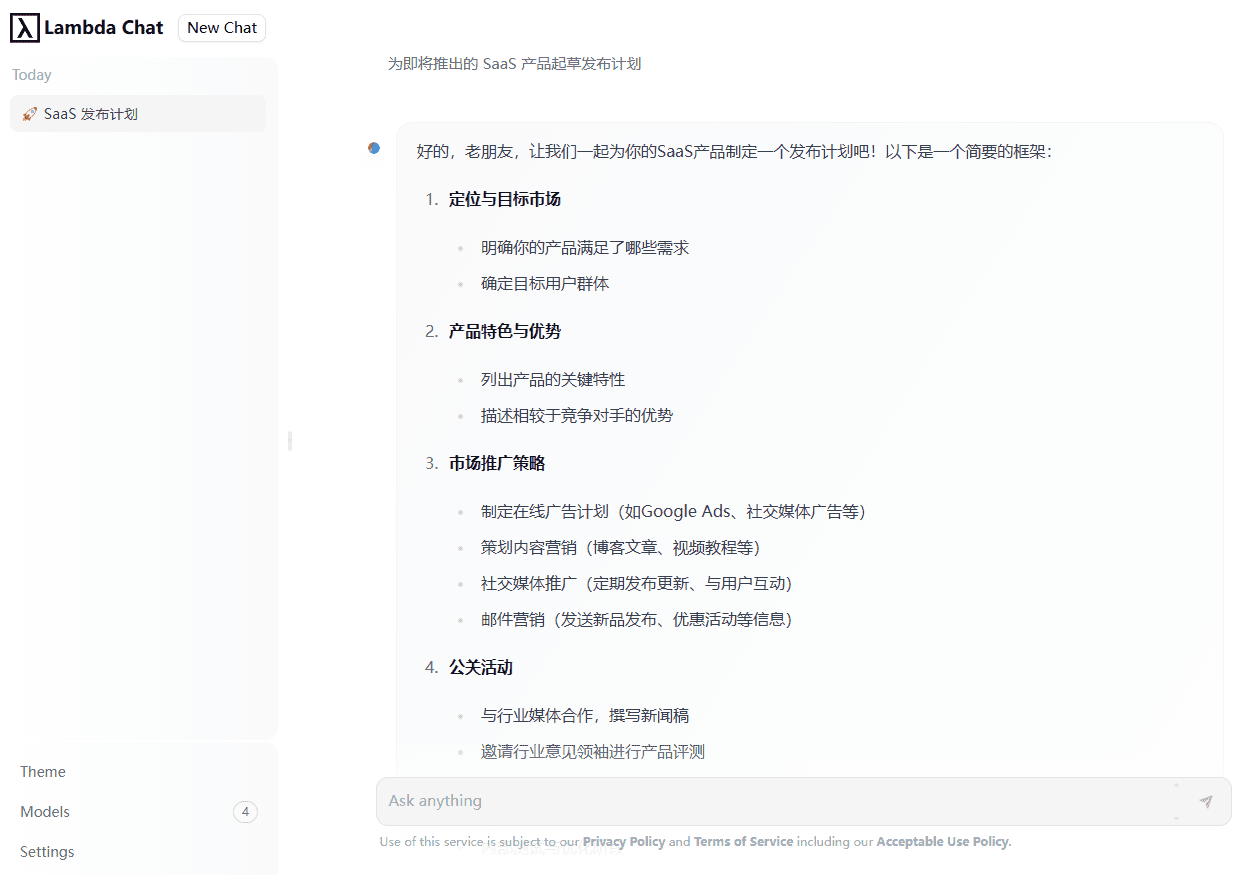Click the Lambda Chat logo icon
This screenshot has height=875, width=1245.
[x=25, y=28]
